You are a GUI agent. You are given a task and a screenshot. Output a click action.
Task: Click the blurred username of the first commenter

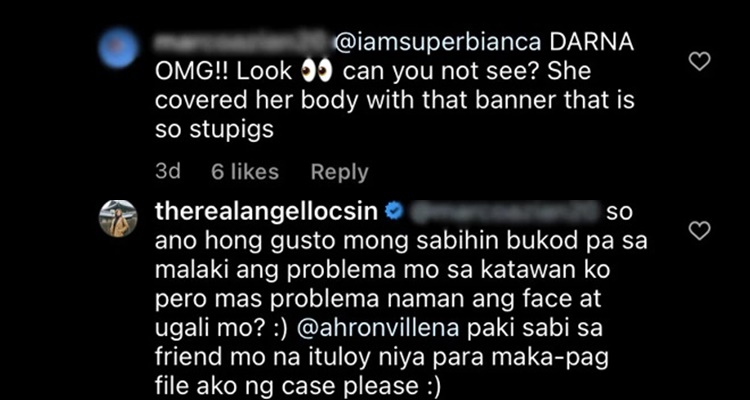[242, 44]
